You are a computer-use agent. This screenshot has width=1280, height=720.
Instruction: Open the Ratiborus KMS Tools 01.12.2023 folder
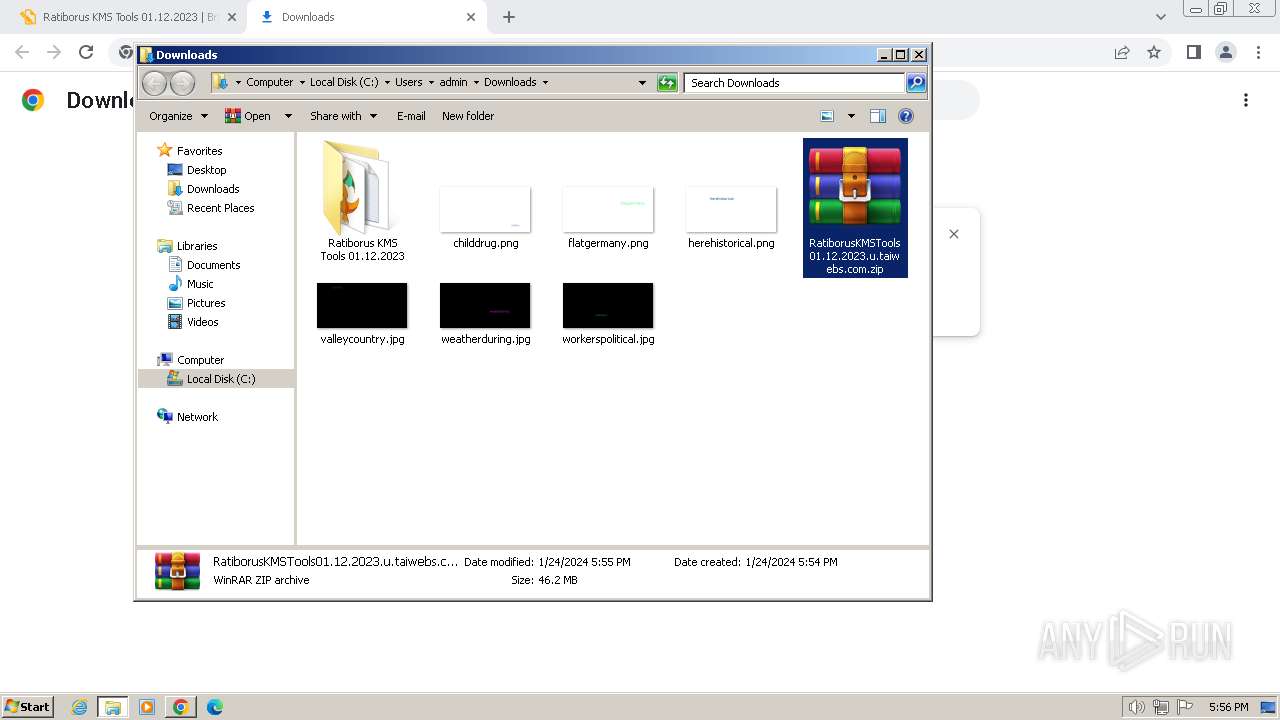[x=362, y=201]
